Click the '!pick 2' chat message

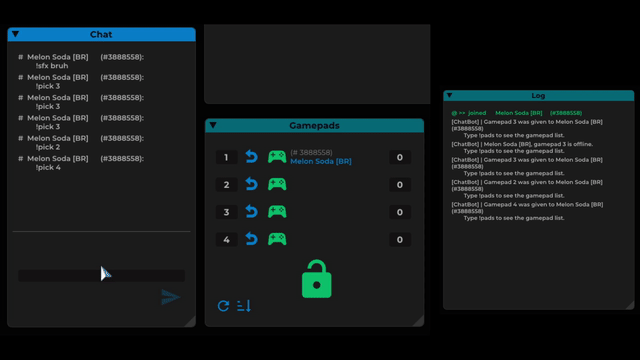coord(48,147)
